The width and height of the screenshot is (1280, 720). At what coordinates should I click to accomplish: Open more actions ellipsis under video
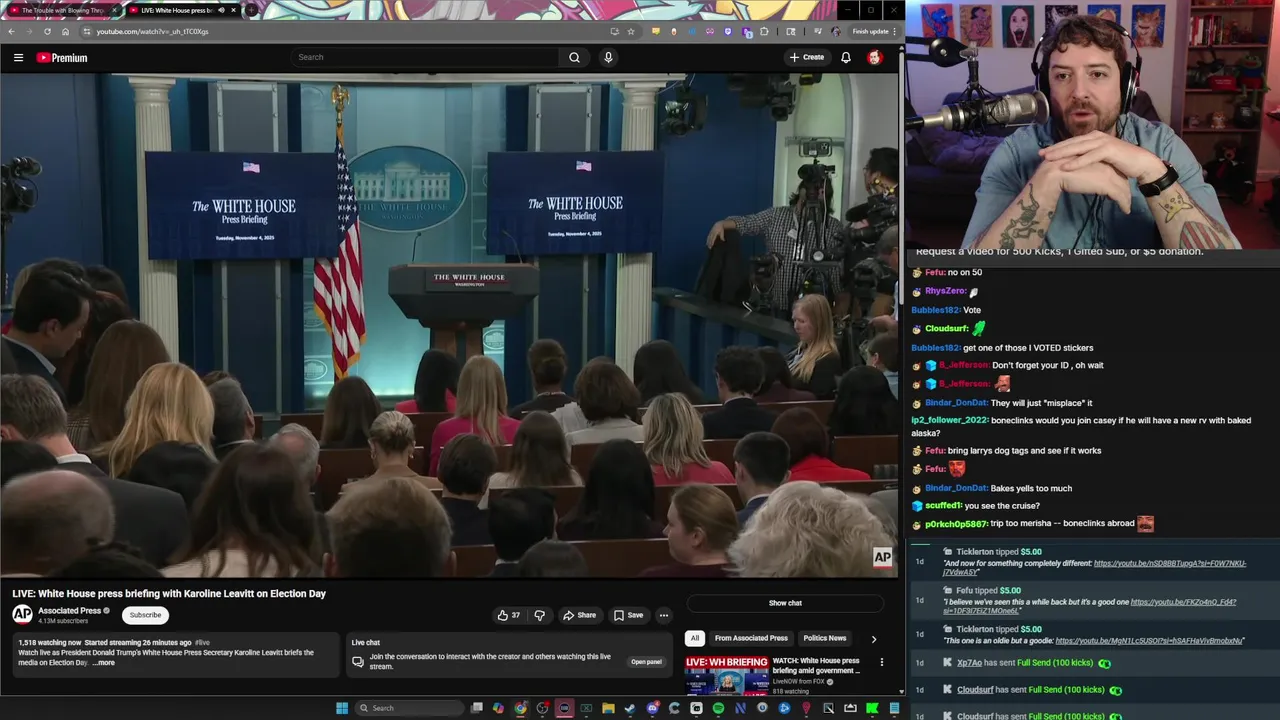663,615
